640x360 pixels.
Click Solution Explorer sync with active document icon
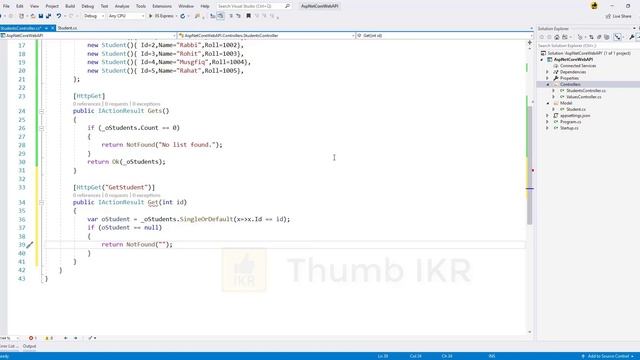(x=591, y=37)
